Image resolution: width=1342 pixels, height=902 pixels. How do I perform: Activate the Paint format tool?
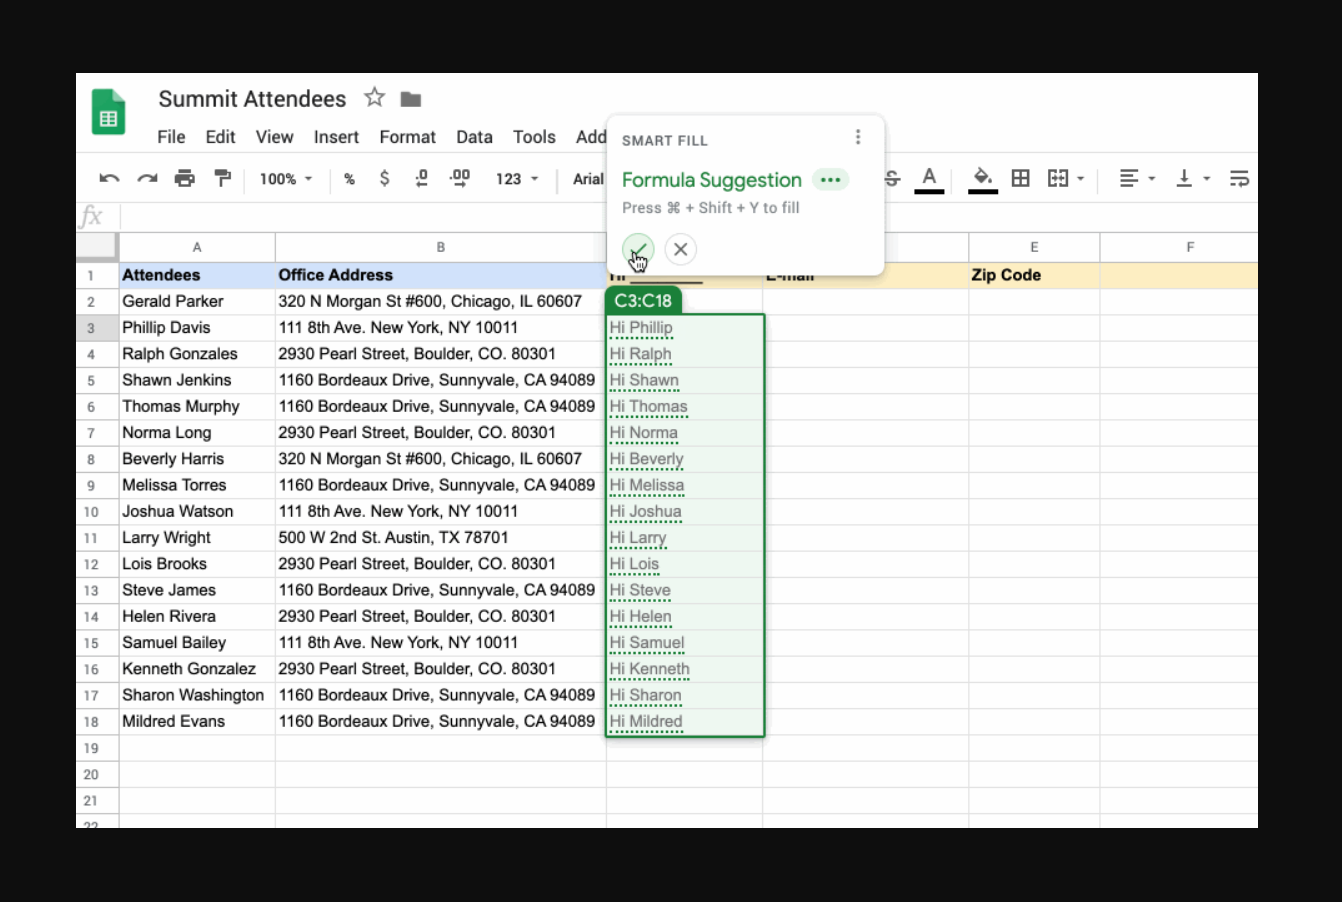click(x=222, y=178)
